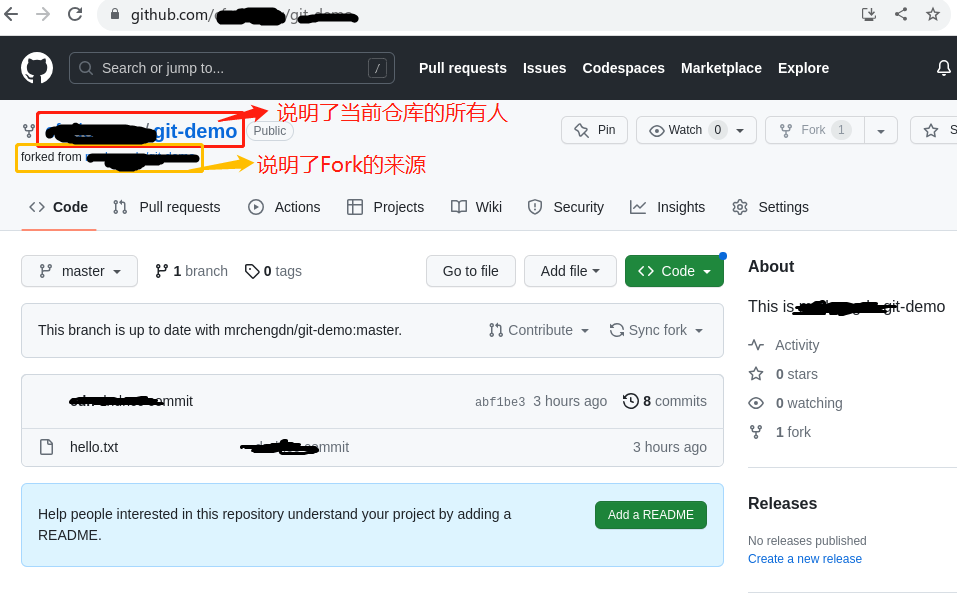Image resolution: width=957 pixels, height=601 pixels.
Task: Click the Activity pulse icon
Action: [756, 345]
